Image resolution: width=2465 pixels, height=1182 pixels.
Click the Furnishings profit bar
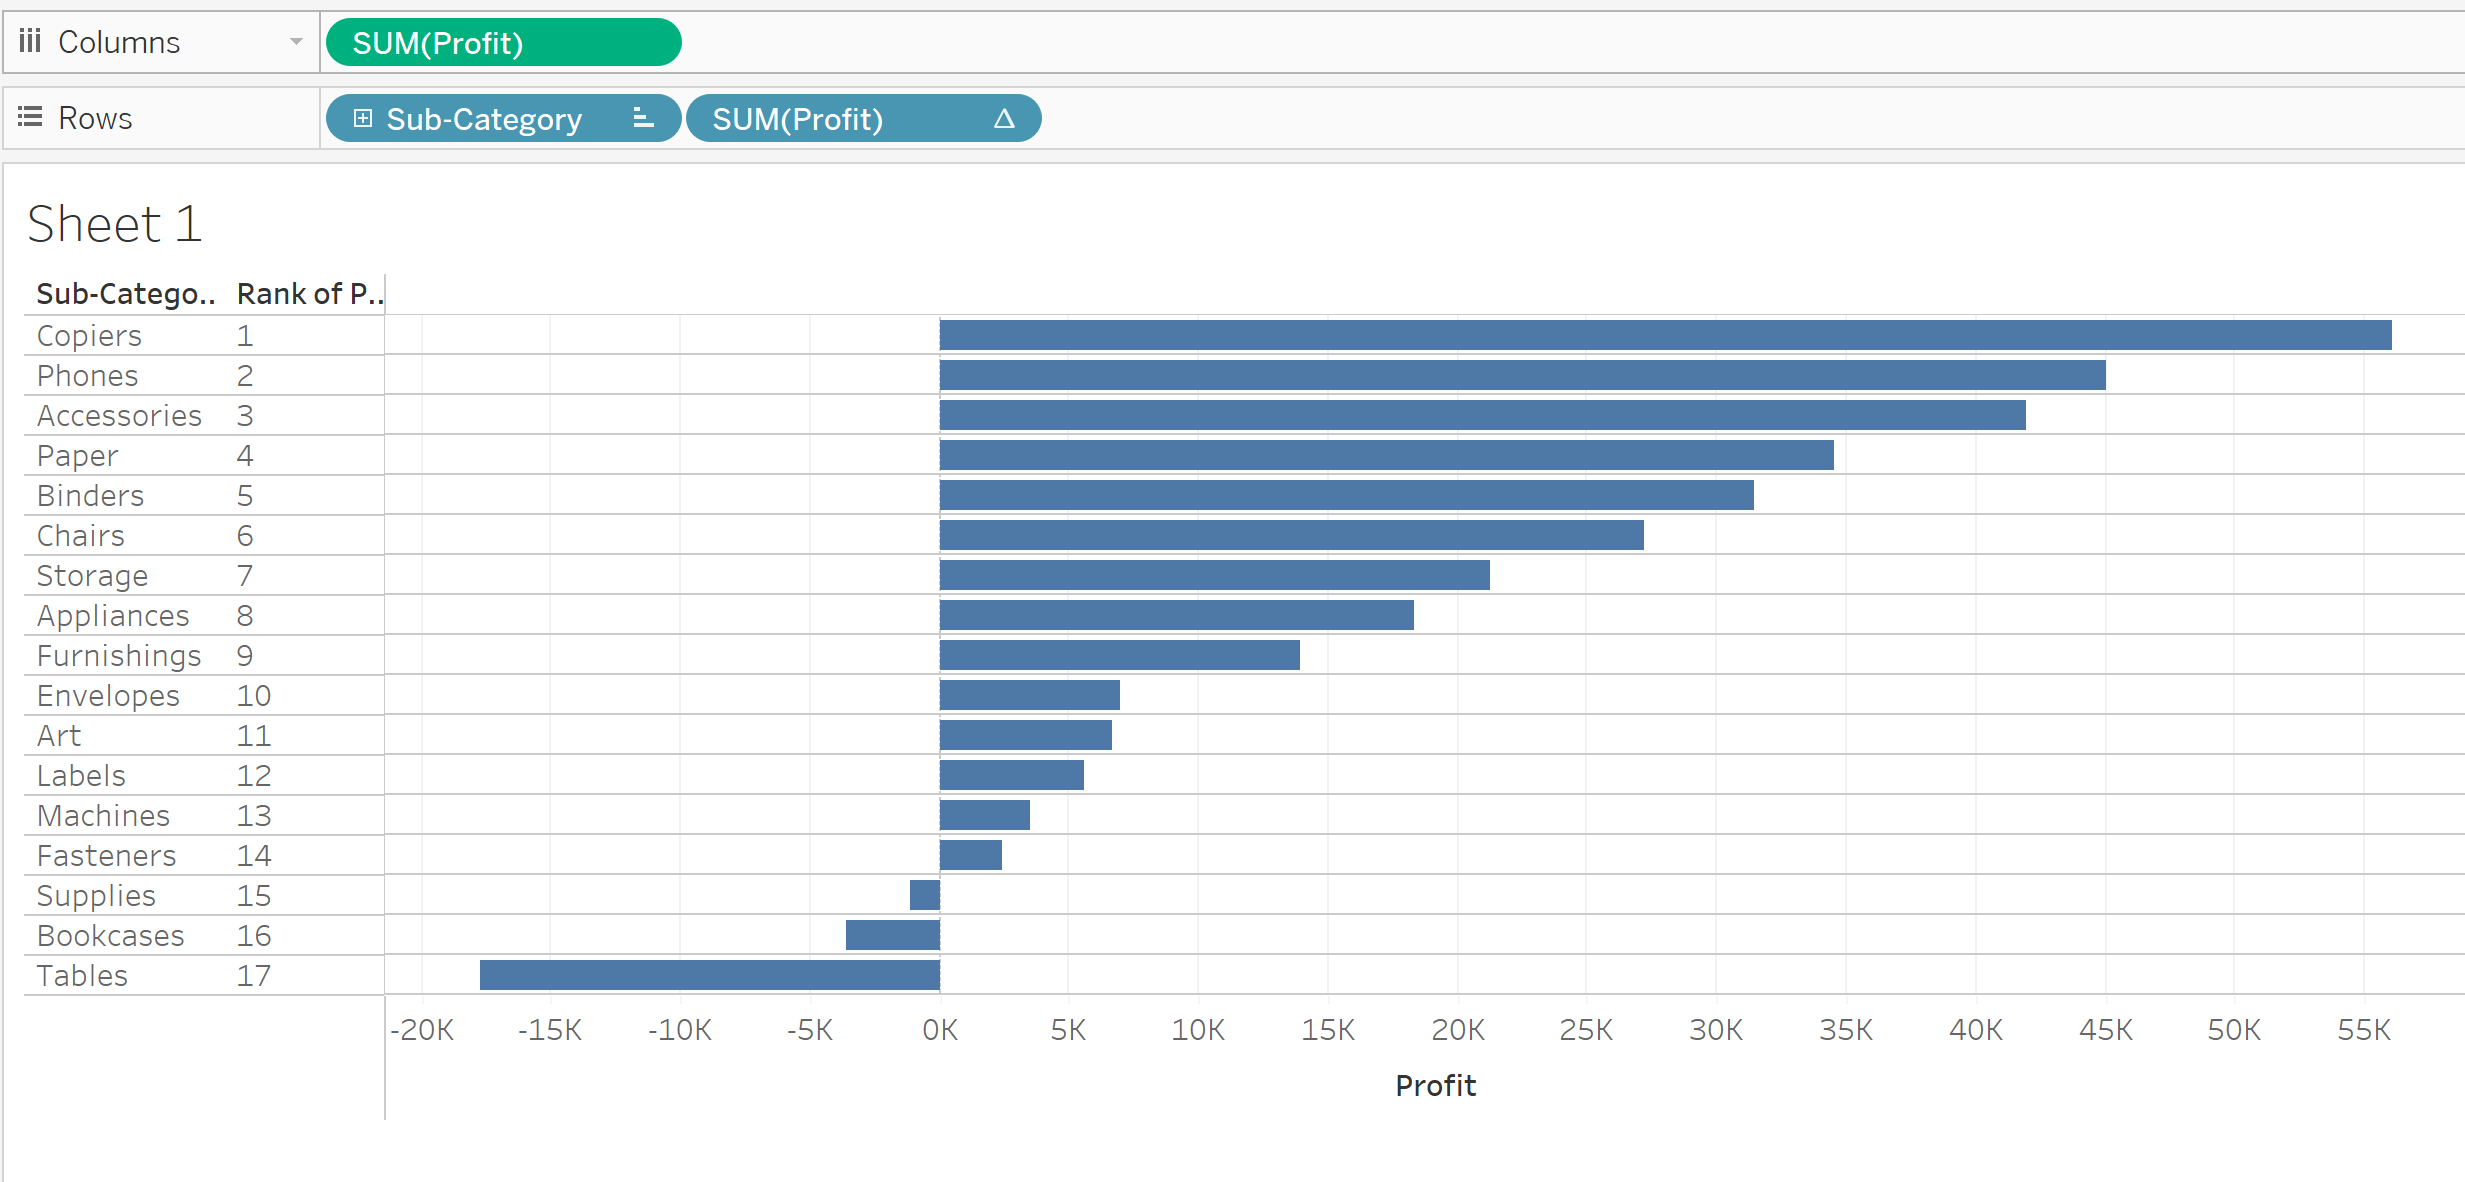tap(1119, 655)
